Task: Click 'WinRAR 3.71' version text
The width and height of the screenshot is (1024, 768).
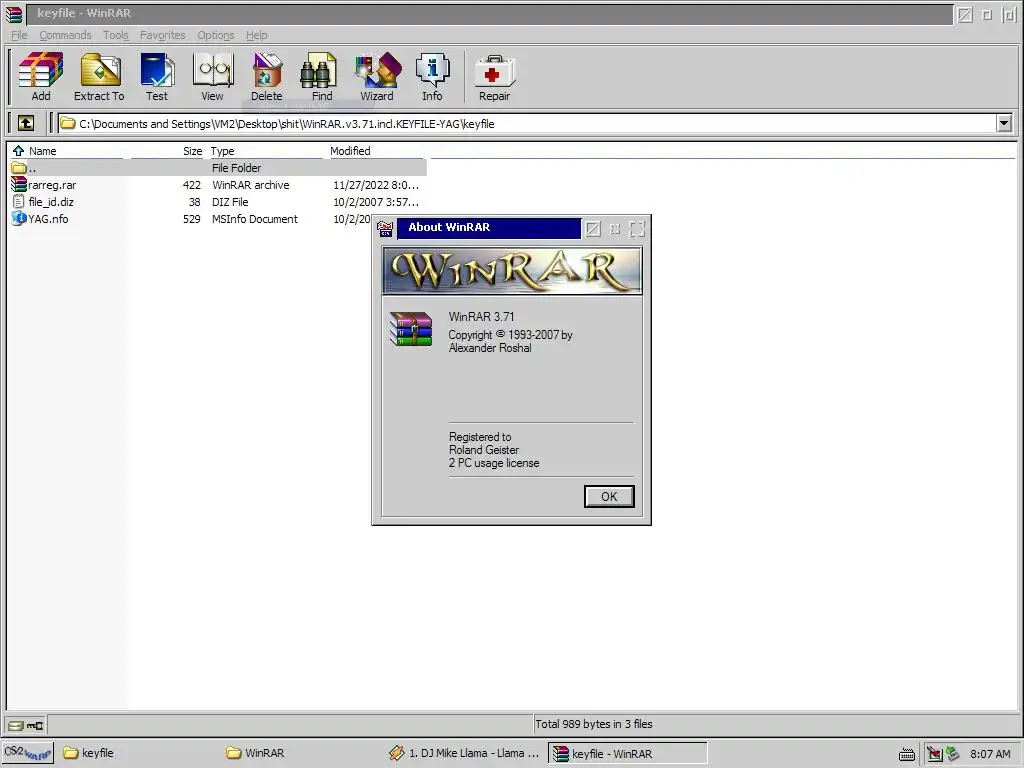Action: (481, 317)
